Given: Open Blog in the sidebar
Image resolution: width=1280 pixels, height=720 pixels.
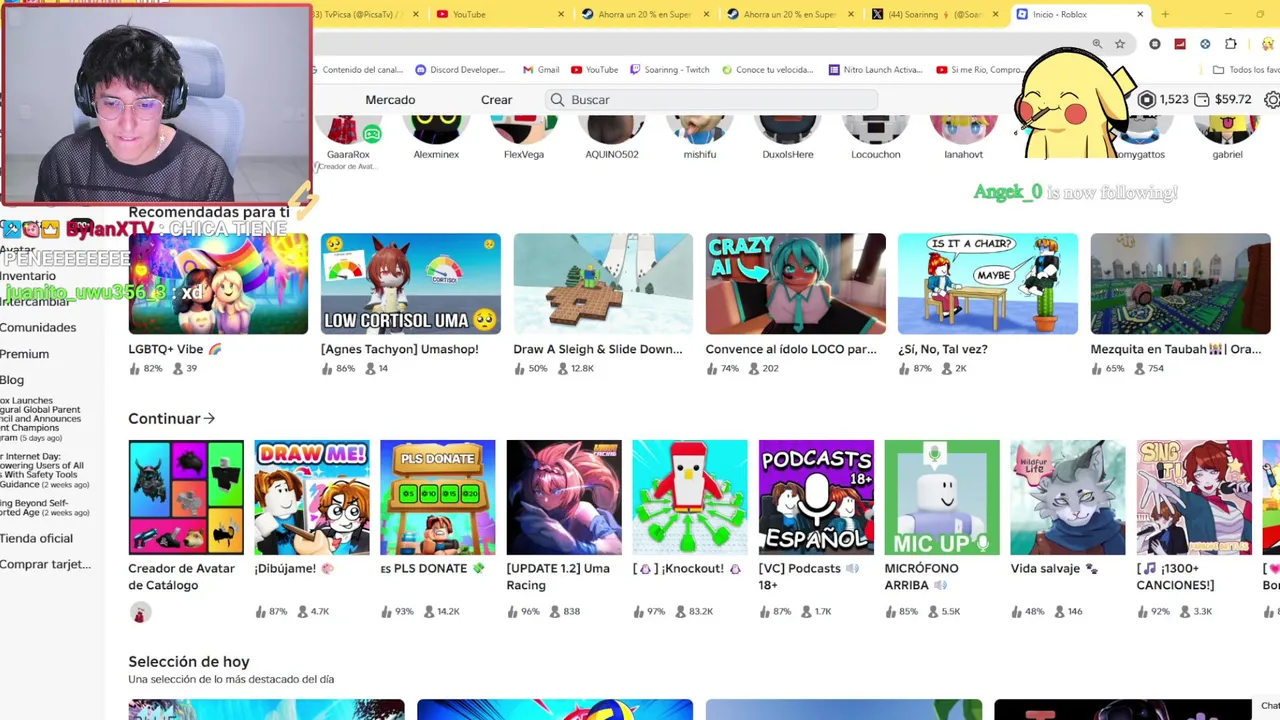Looking at the screenshot, I should (x=12, y=380).
